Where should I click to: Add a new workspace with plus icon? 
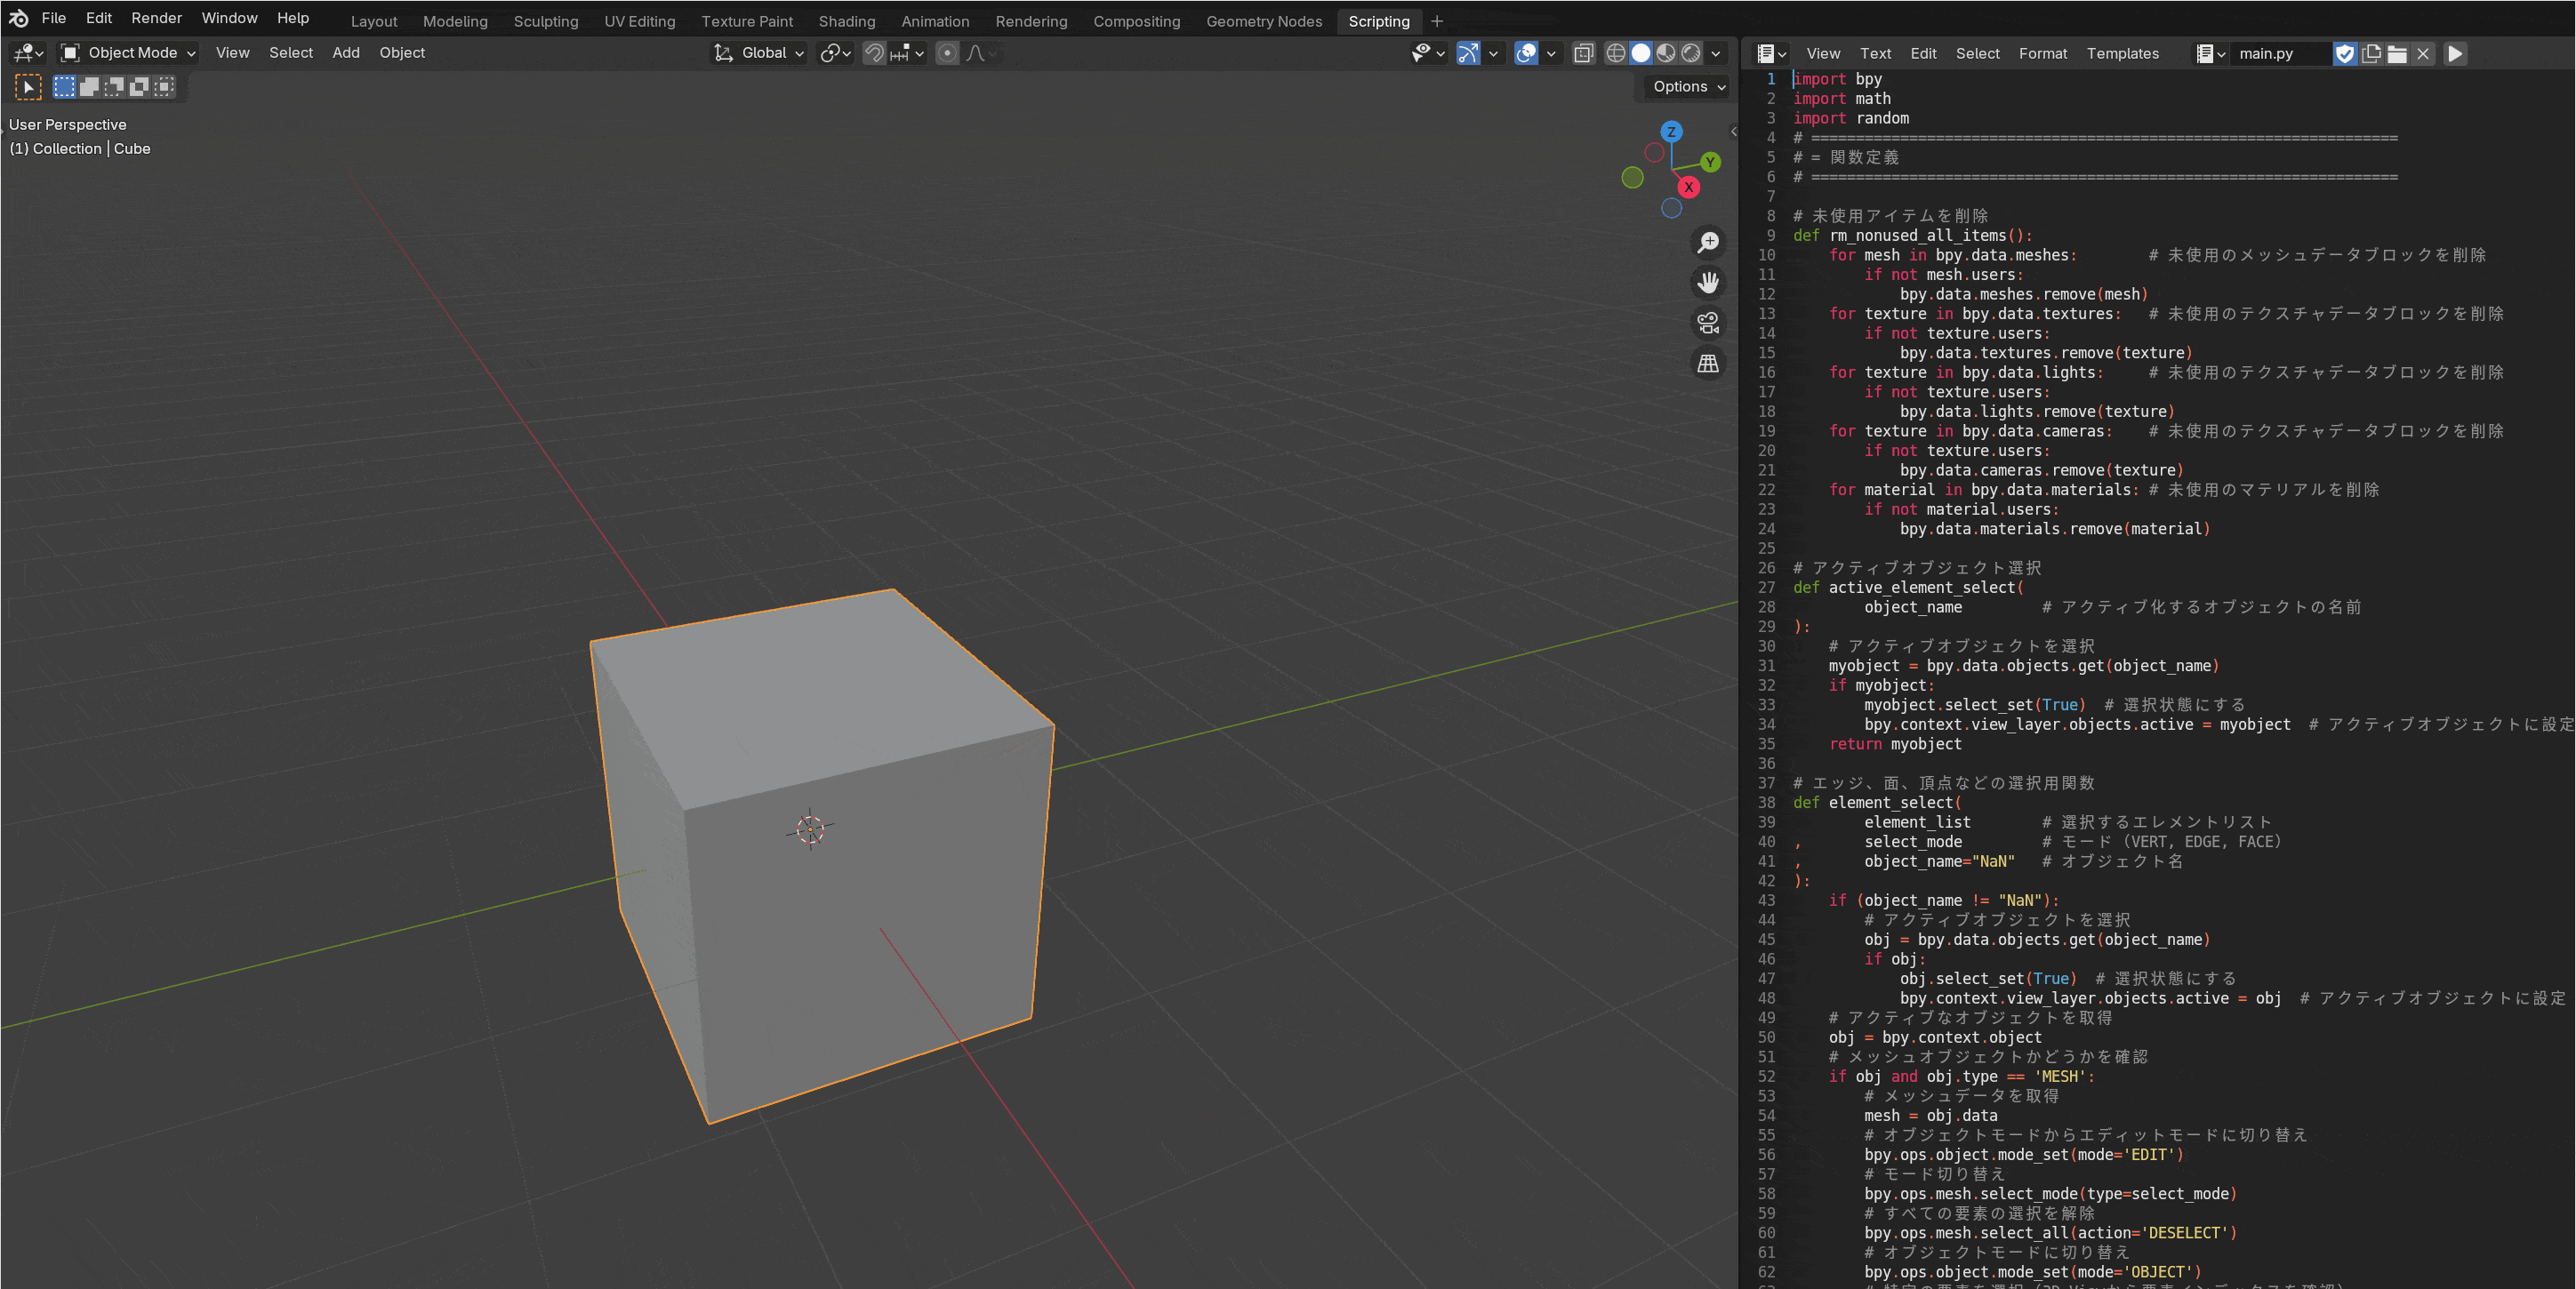tap(1437, 21)
